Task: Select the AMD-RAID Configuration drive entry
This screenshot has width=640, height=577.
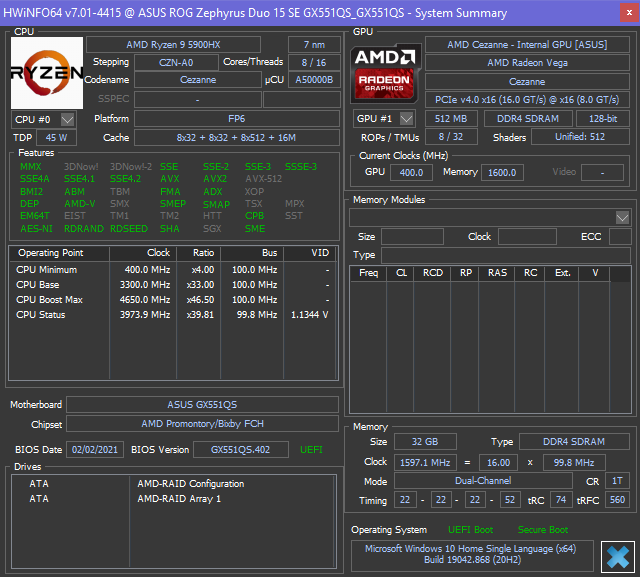Action: 173,484
